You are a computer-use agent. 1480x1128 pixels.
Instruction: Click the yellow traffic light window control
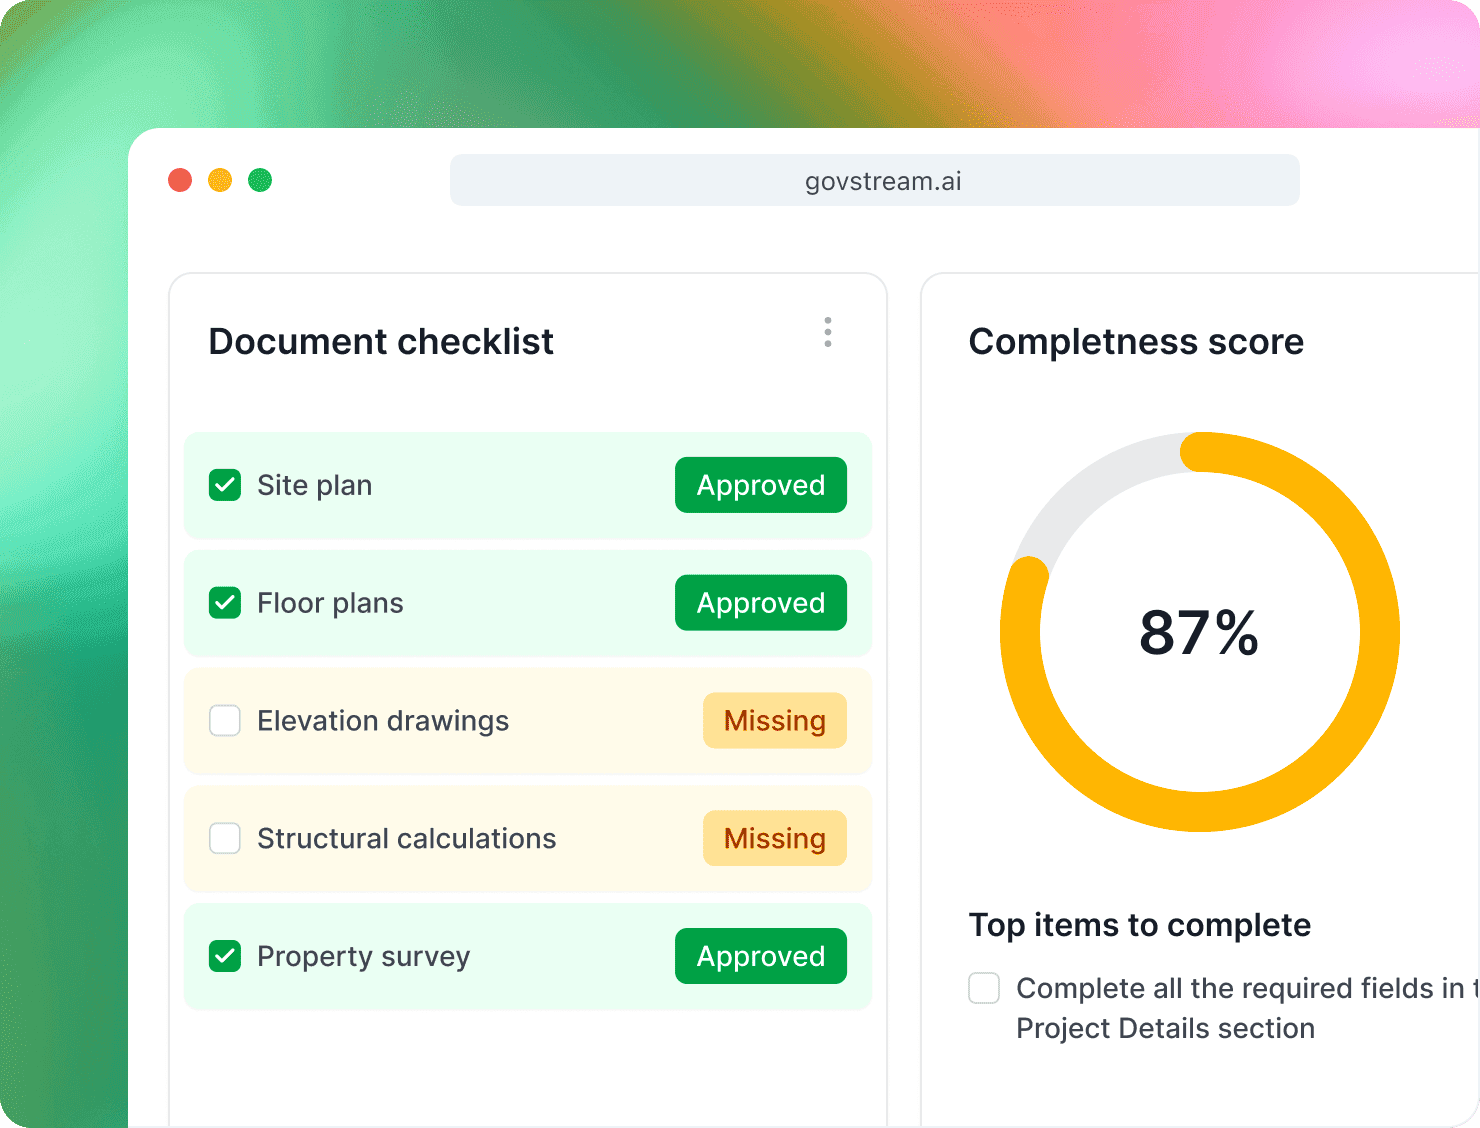220,180
